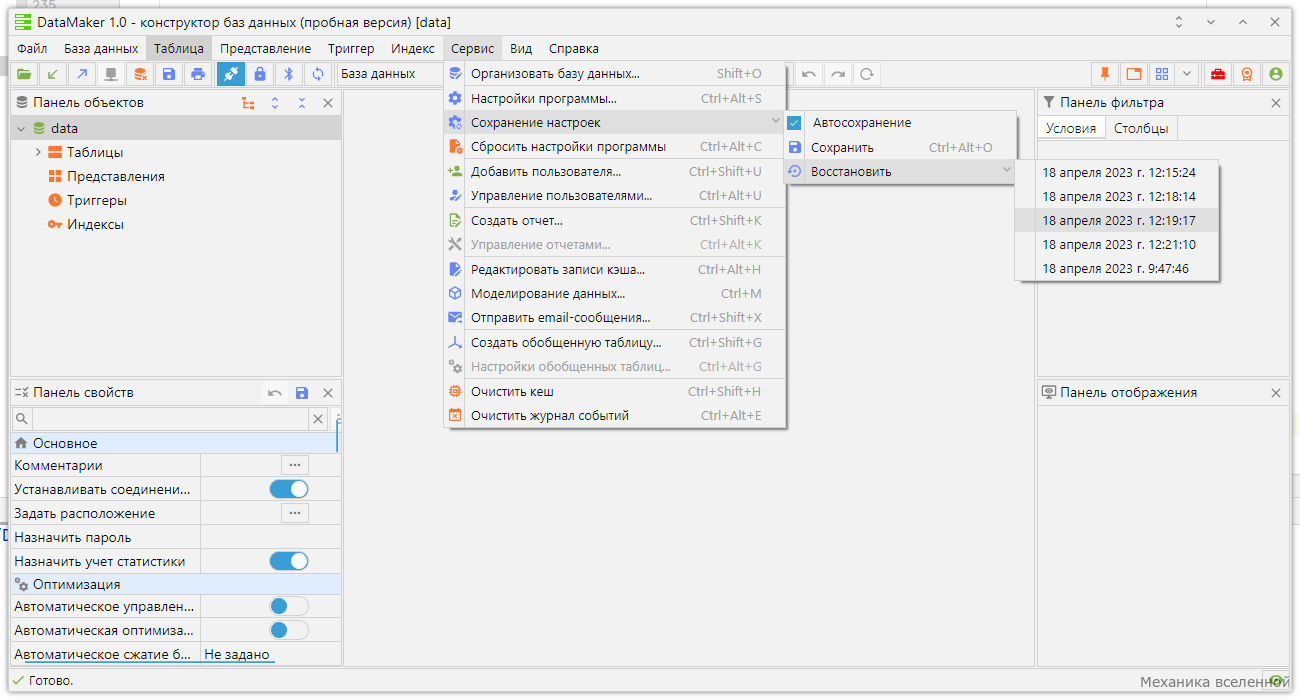1300x700 pixels.
Task: Click the blue floppy save toolbar icon
Action: pos(169,73)
